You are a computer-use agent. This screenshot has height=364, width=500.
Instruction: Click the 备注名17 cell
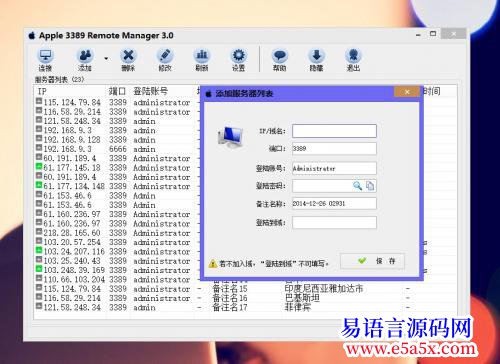tap(230, 307)
